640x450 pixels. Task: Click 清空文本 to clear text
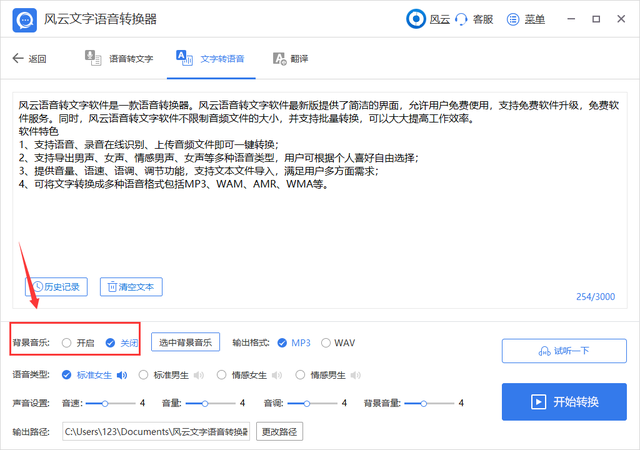point(131,287)
